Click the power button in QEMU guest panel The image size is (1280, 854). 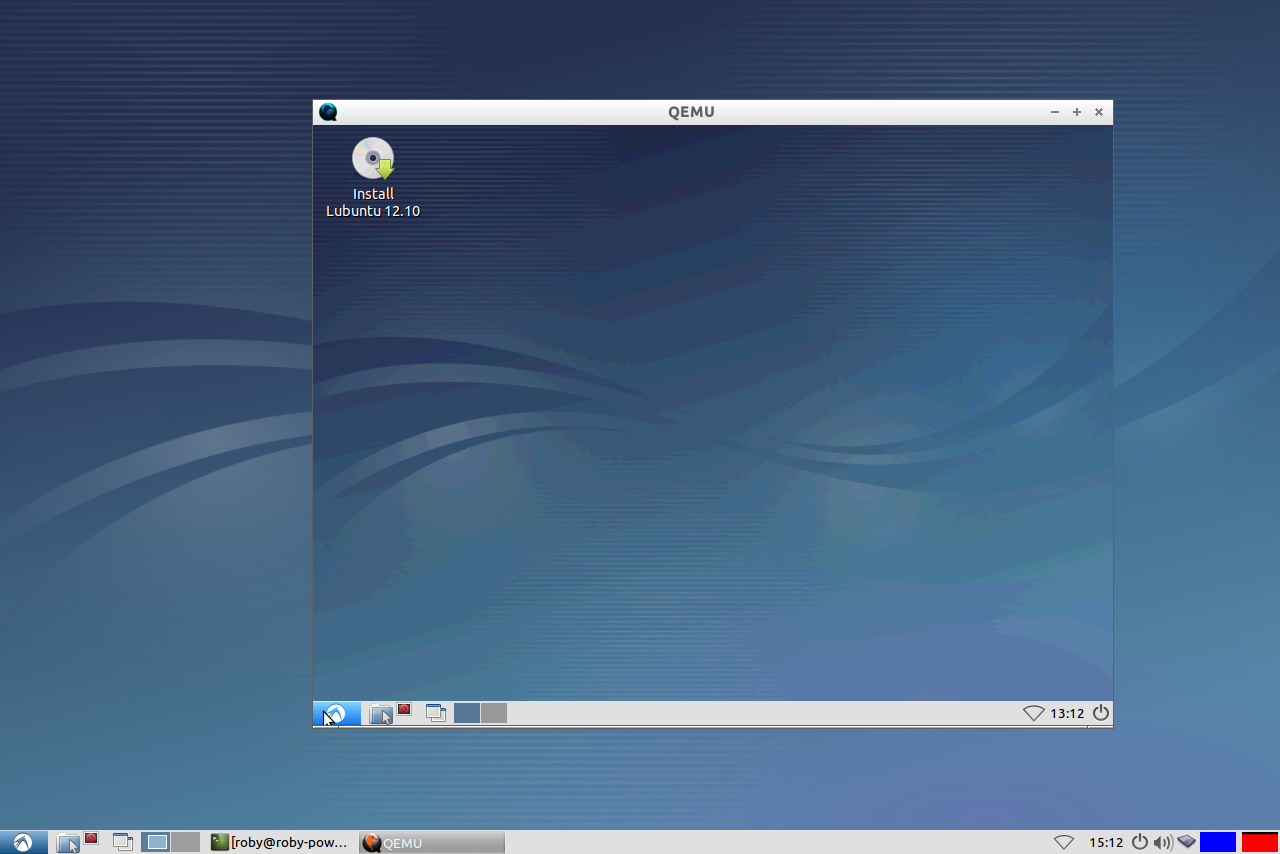1101,713
